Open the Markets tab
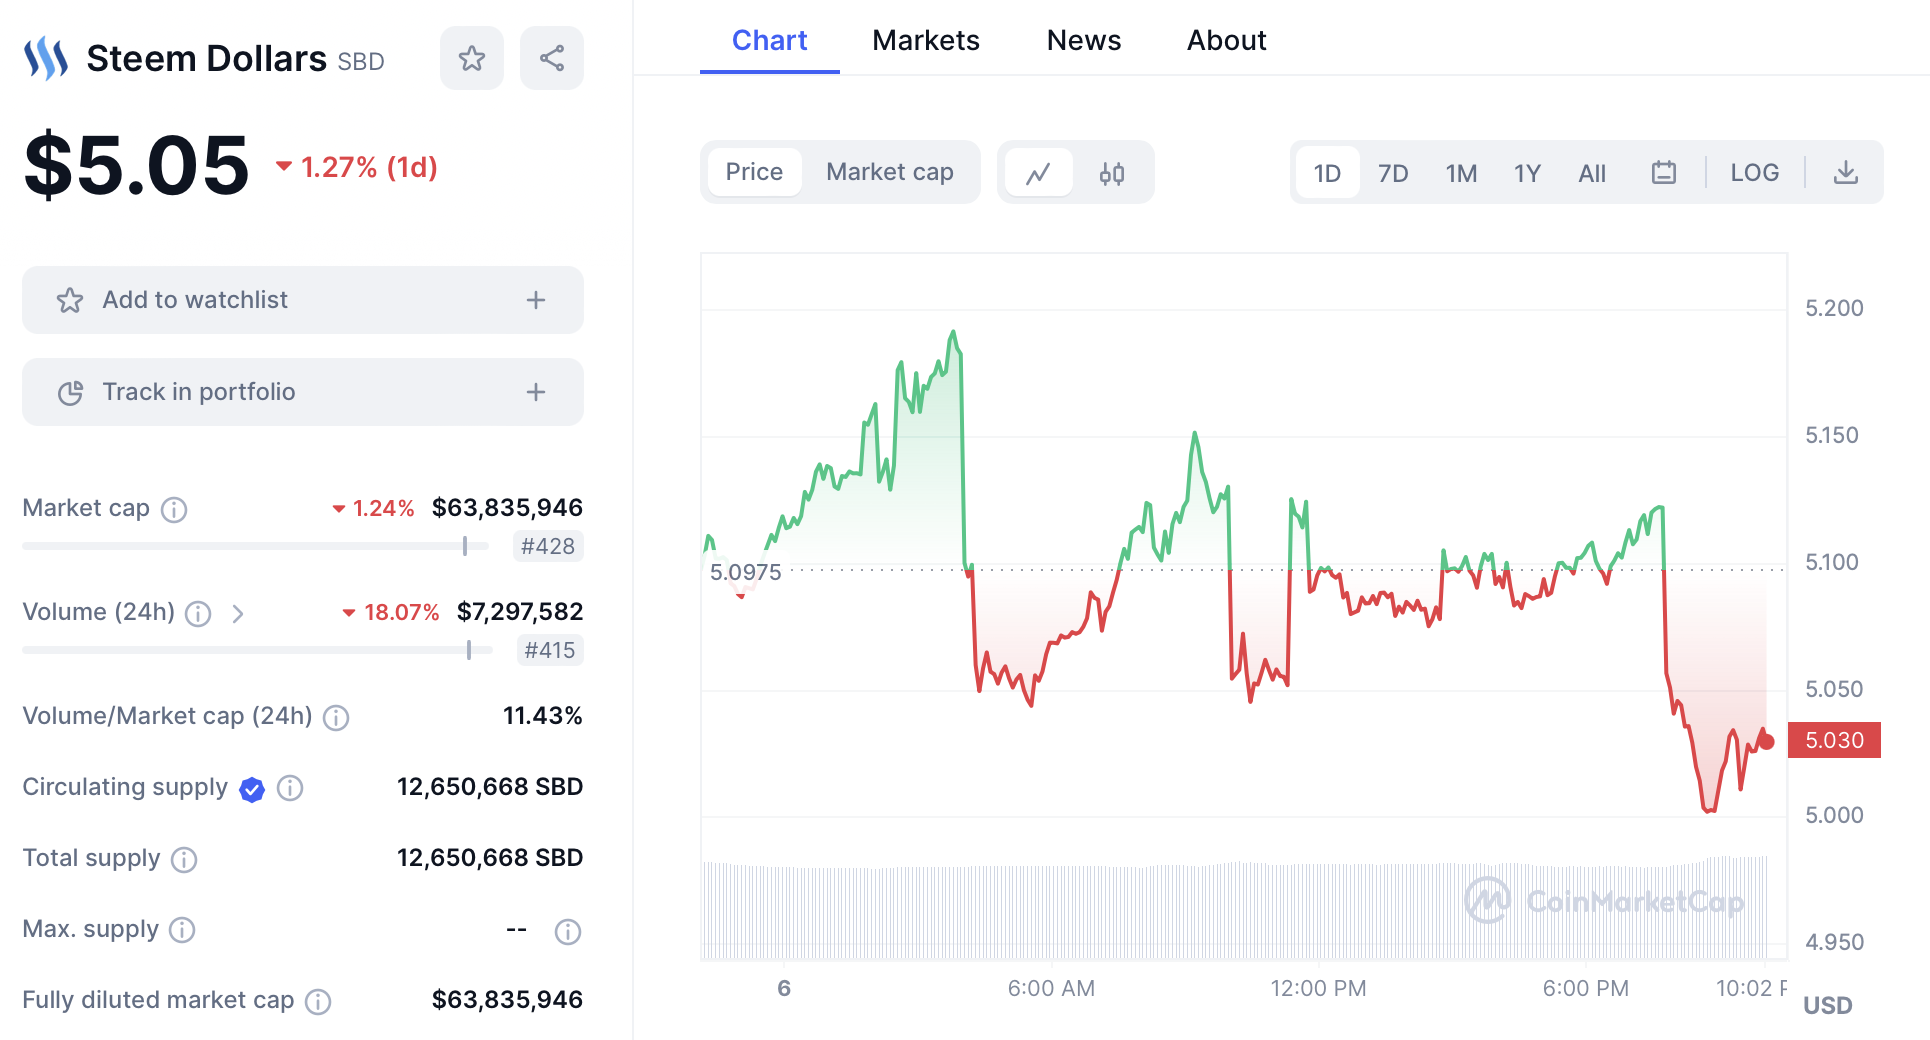This screenshot has height=1040, width=1930. (925, 40)
